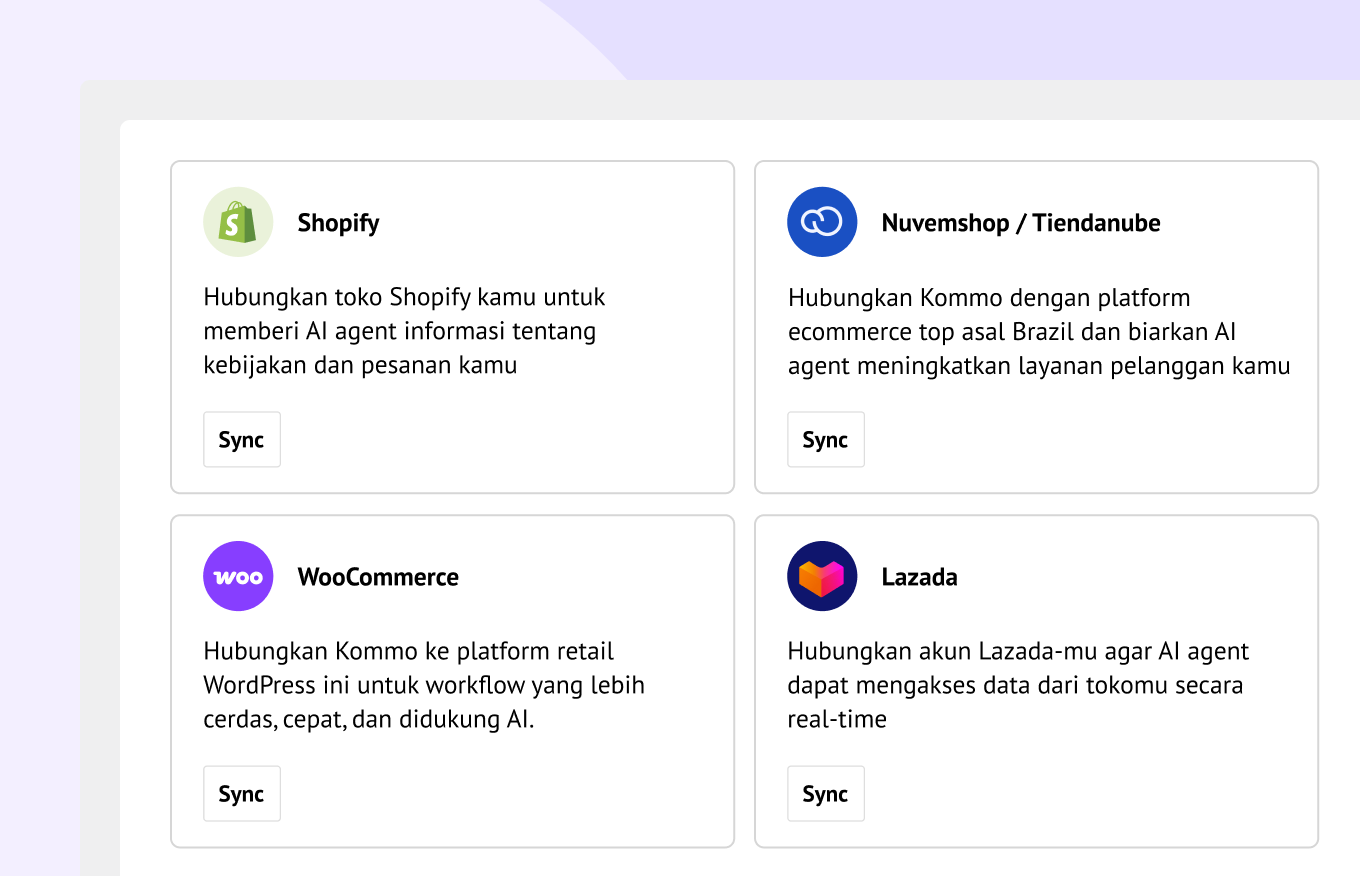Click the Shopify card title text
Screen dimensions: 1360x876
[338, 223]
